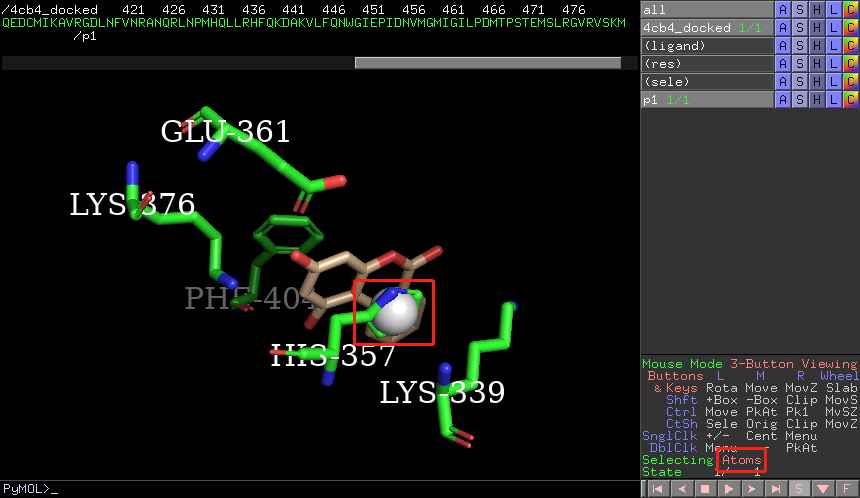The height and width of the screenshot is (498, 860).
Task: Click the Atoms selecting mode text
Action: (x=741, y=460)
